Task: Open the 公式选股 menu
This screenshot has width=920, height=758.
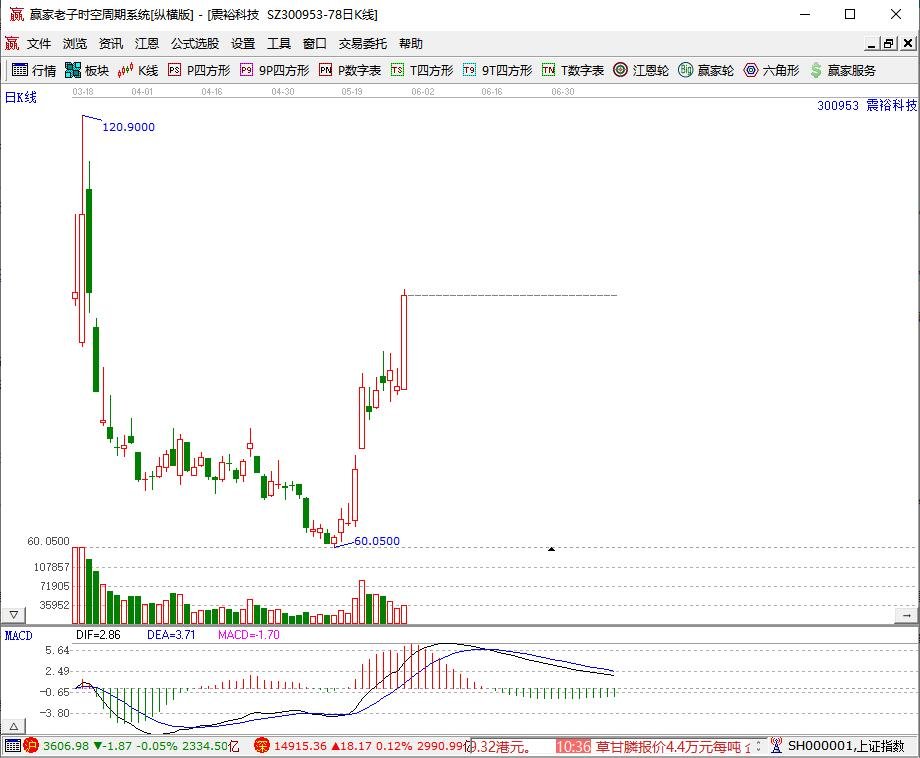Action: coord(195,43)
